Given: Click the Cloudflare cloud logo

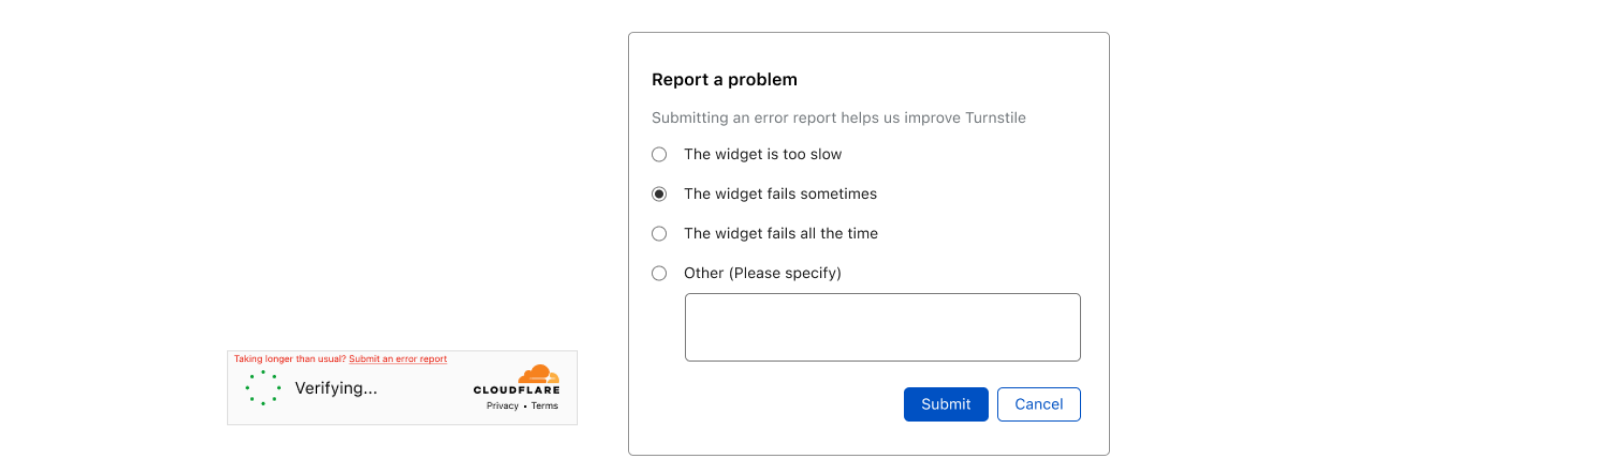Looking at the screenshot, I should (538, 375).
